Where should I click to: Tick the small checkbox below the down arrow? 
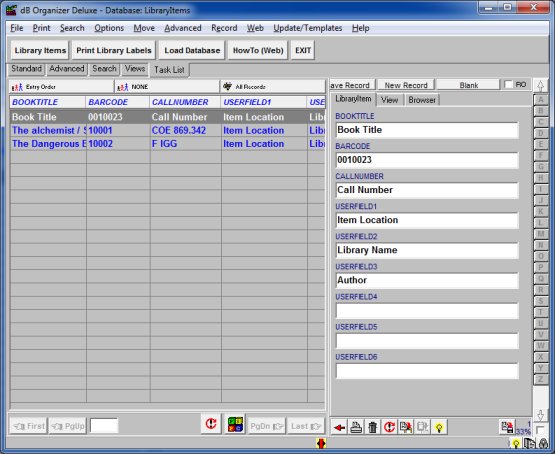540,430
